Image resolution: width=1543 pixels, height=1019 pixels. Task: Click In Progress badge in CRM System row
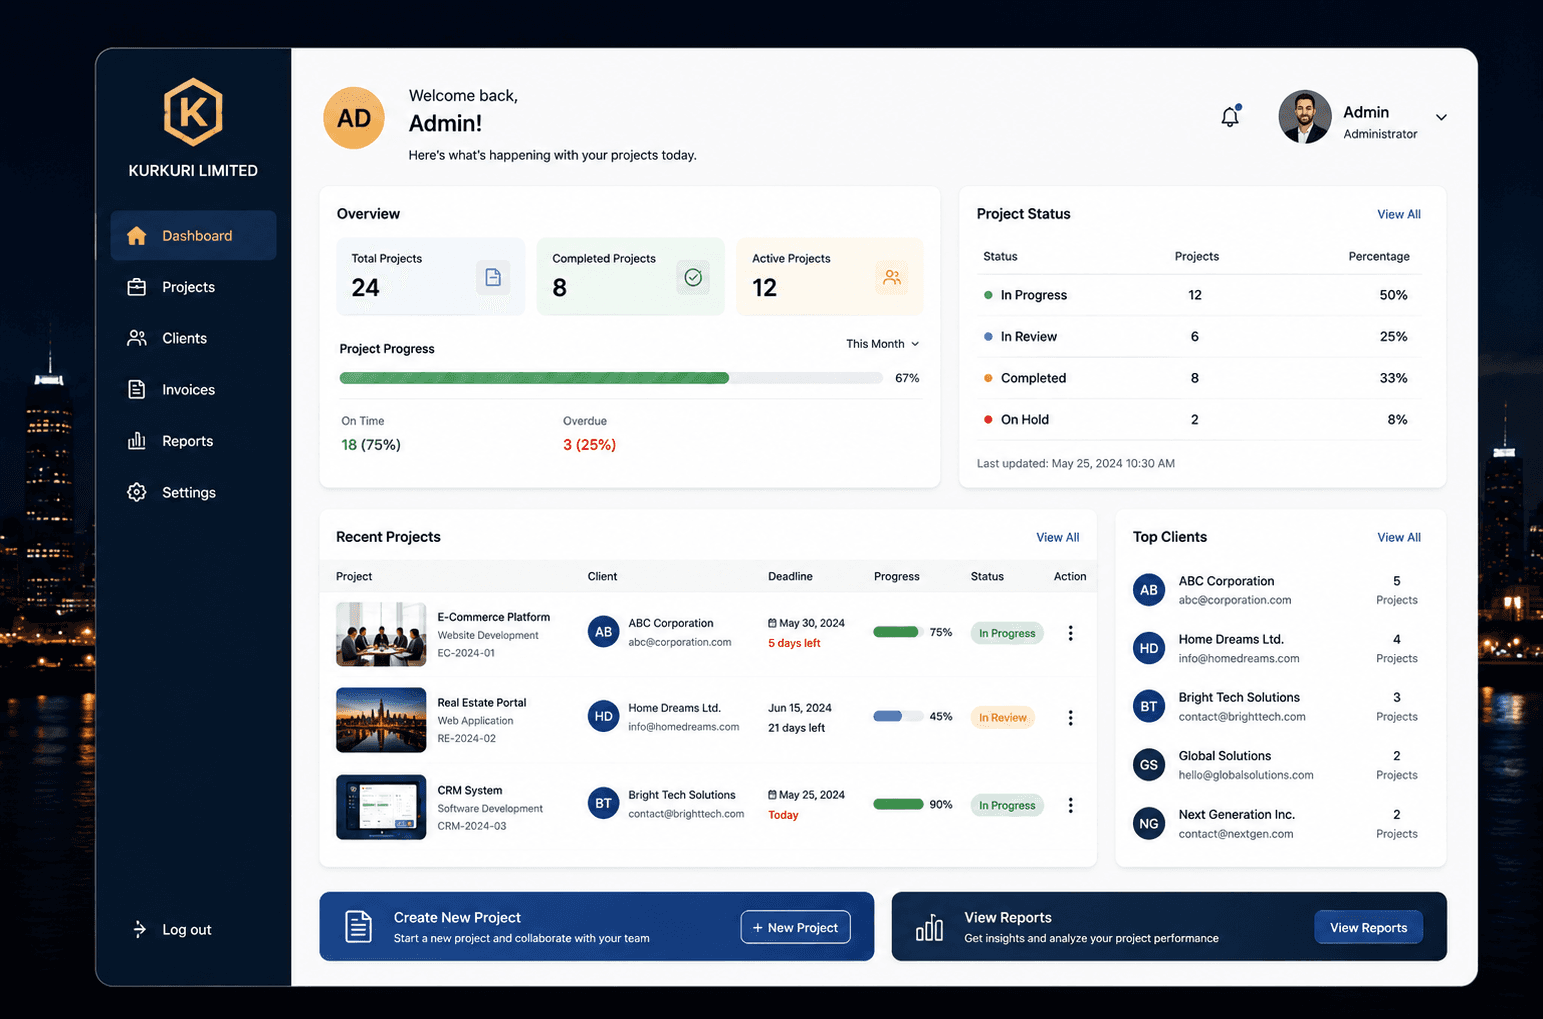[1007, 805]
